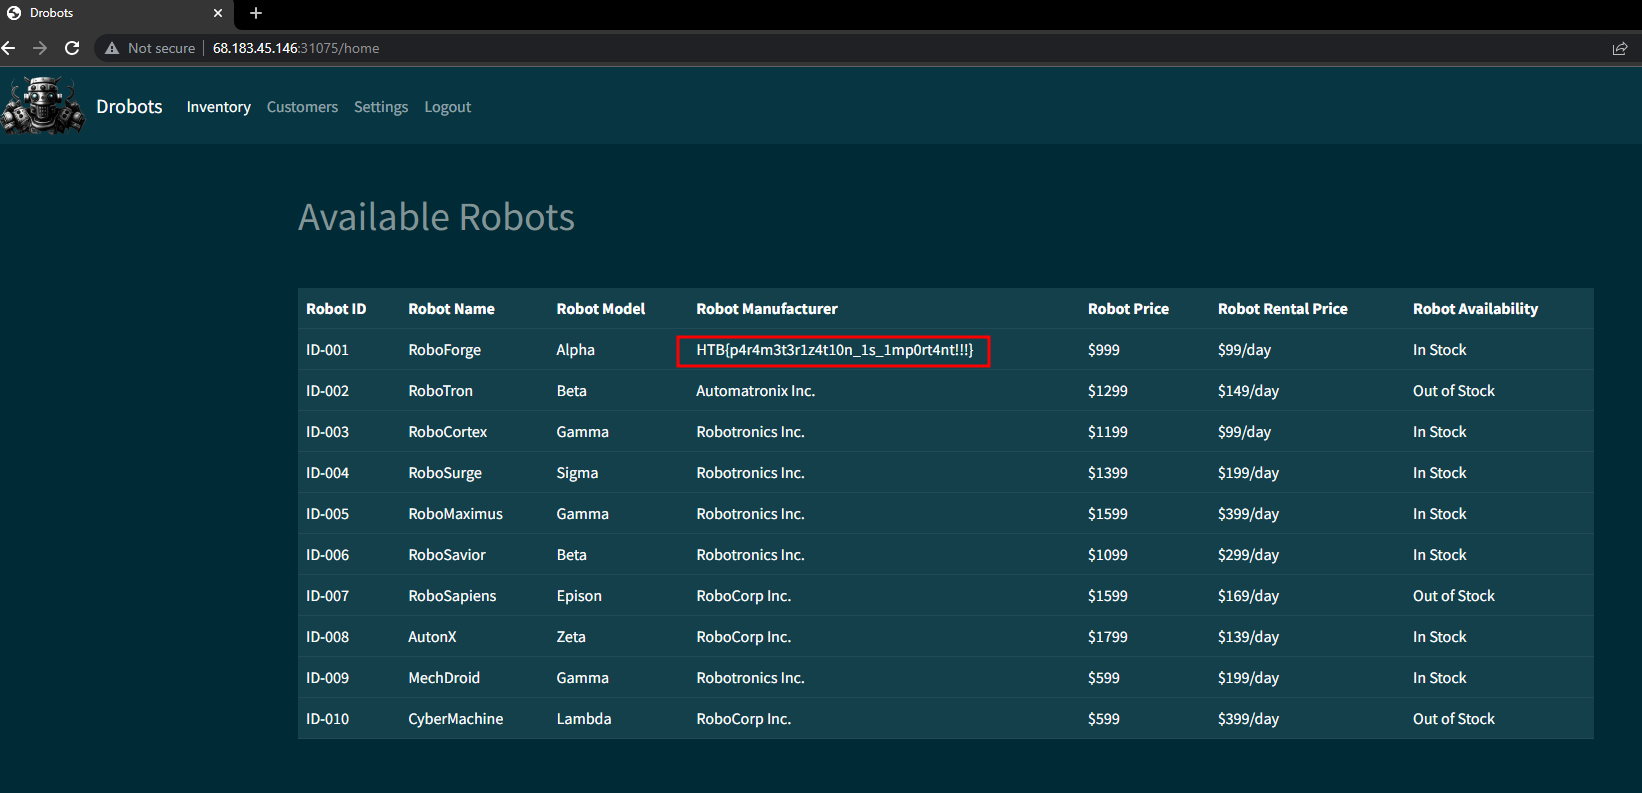Click the HTB flag manufacturer cell
Image resolution: width=1642 pixels, height=793 pixels.
pyautogui.click(x=834, y=350)
